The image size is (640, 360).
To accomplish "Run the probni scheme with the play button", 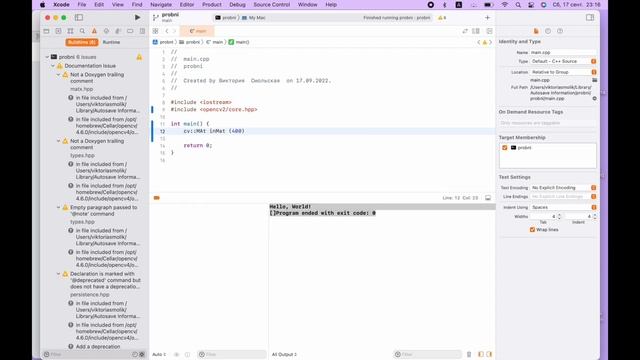I will pyautogui.click(x=138, y=18).
